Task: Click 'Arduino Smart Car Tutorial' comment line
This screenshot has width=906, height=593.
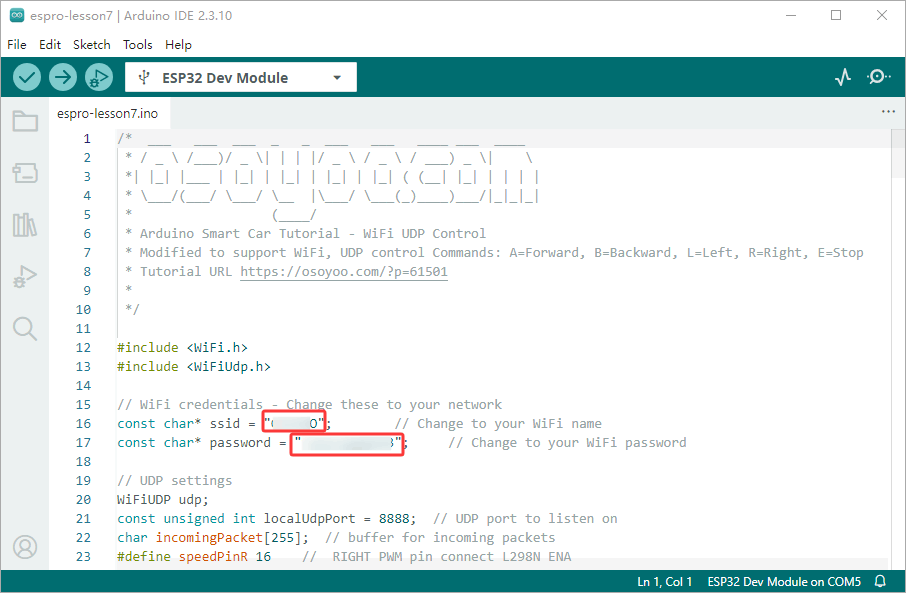Action: 306,234
